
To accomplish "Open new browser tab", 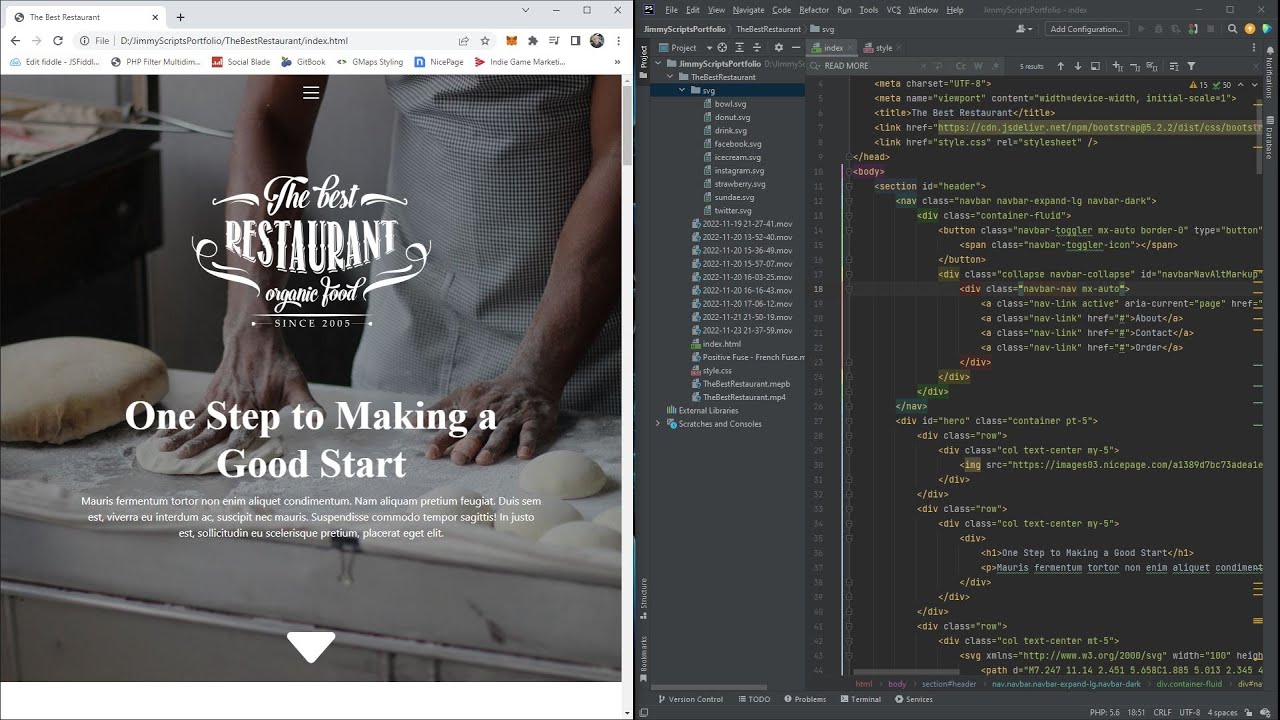I will pyautogui.click(x=180, y=17).
